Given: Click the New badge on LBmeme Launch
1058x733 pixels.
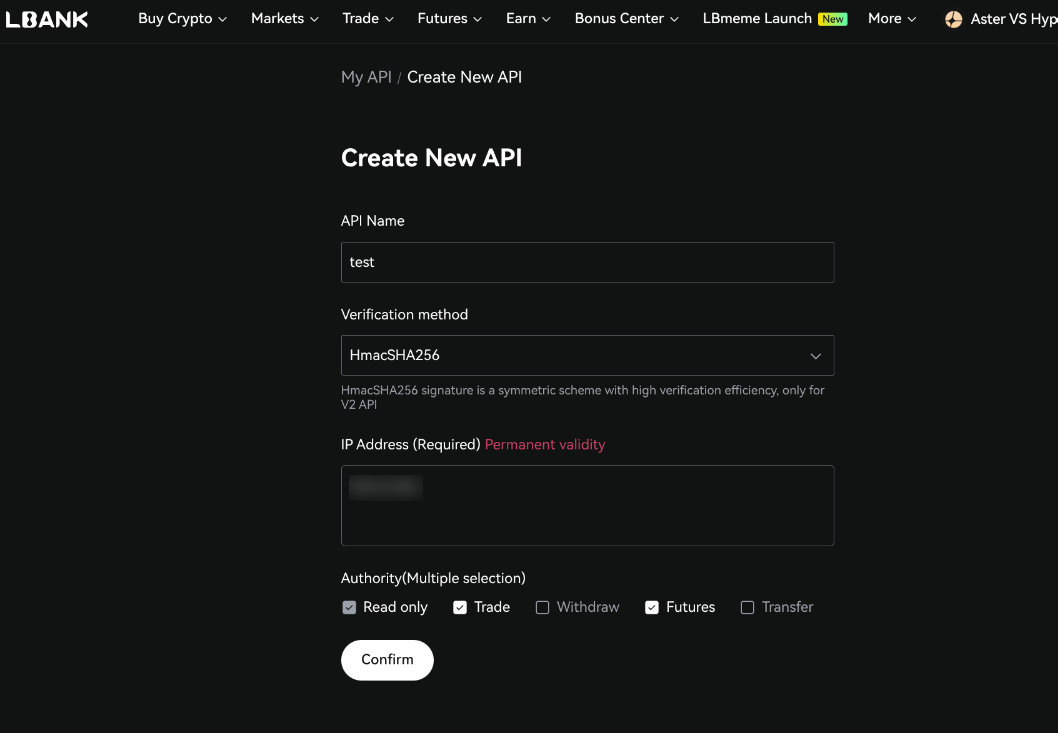Looking at the screenshot, I should pyautogui.click(x=833, y=20).
